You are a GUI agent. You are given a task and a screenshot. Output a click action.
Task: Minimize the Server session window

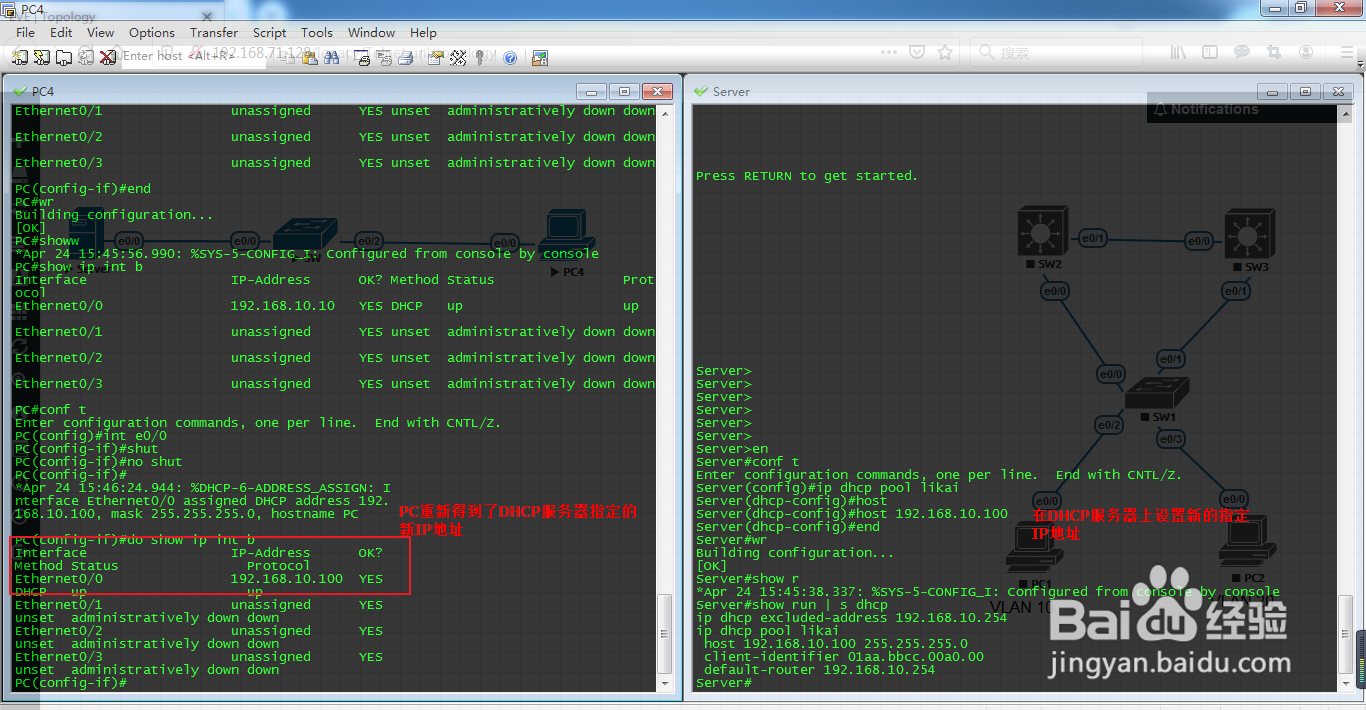(1273, 91)
